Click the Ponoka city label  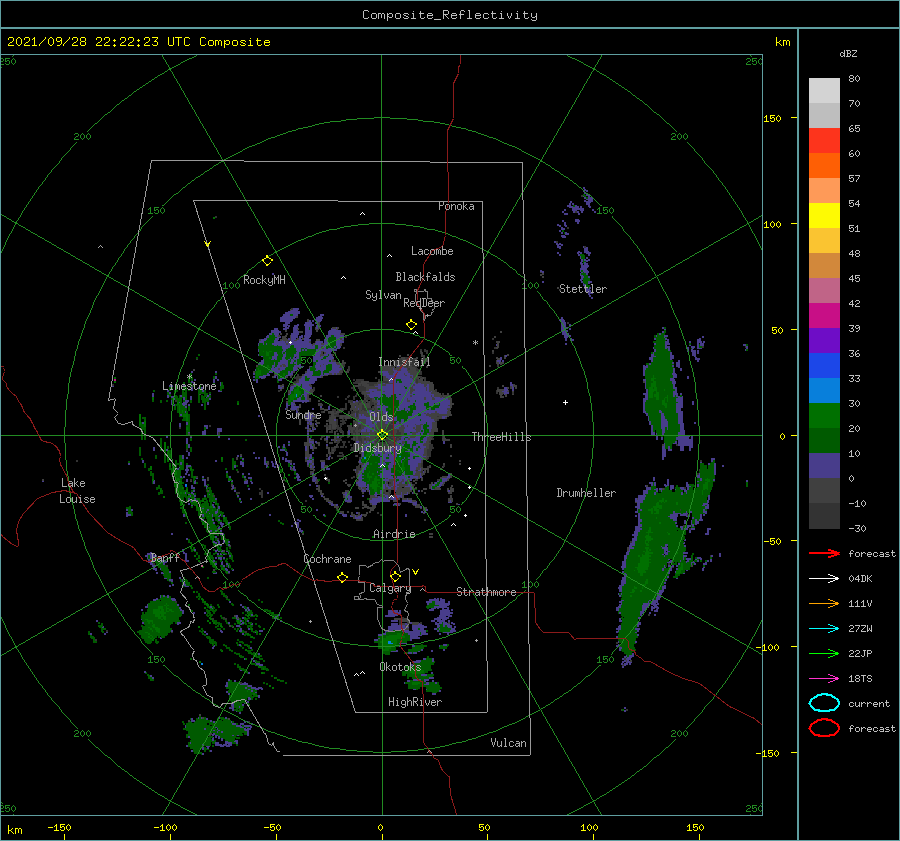click(x=456, y=206)
